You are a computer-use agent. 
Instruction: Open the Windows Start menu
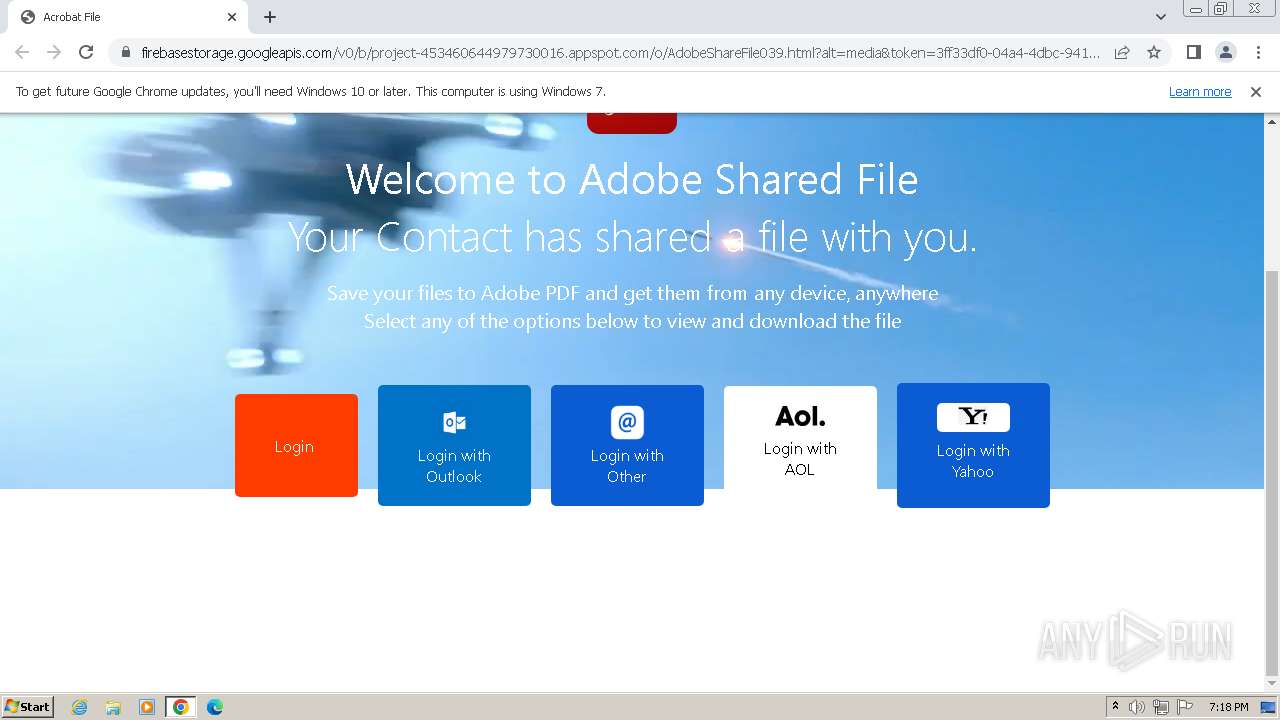point(28,706)
